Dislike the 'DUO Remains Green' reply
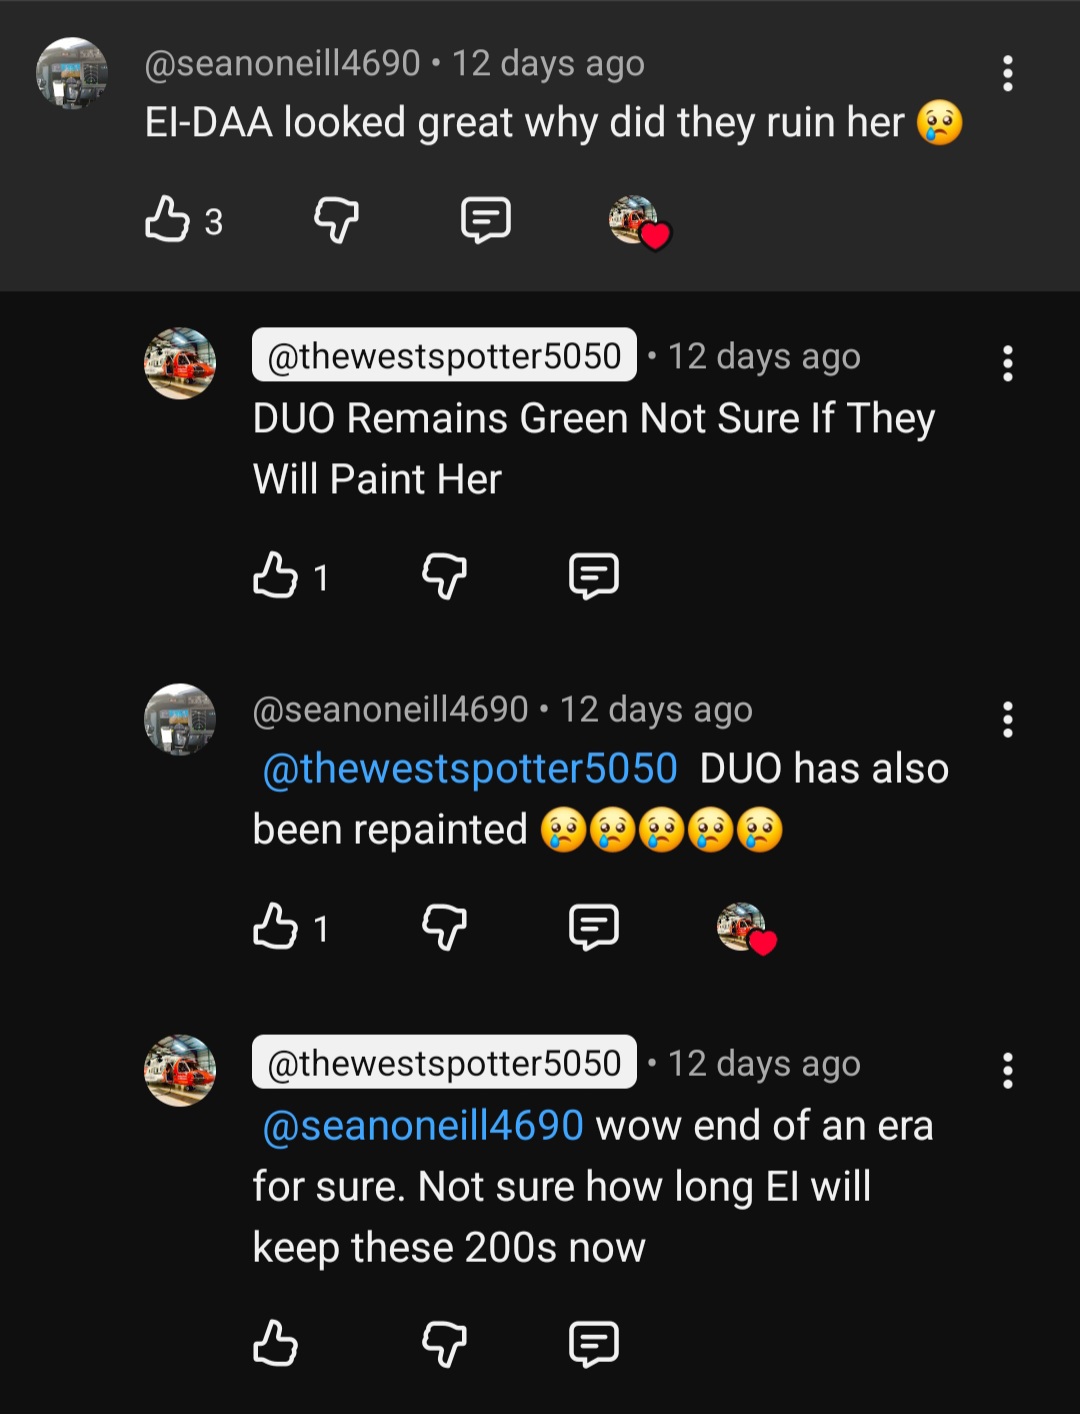This screenshot has width=1080, height=1414. click(444, 576)
